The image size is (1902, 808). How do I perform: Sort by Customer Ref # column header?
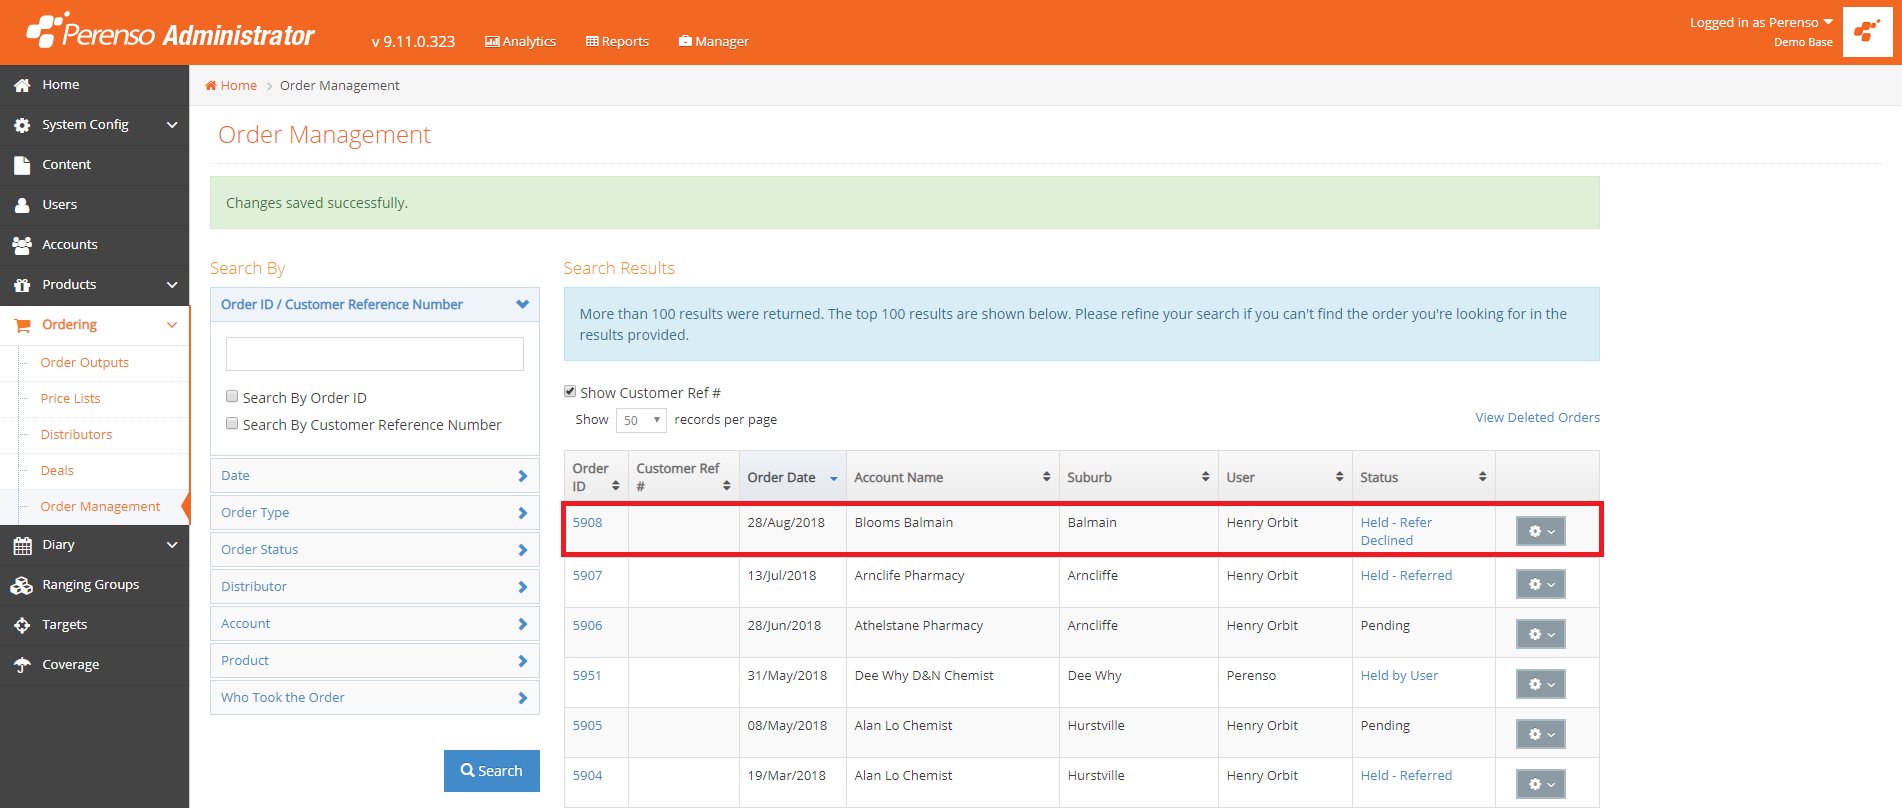pyautogui.click(x=684, y=477)
